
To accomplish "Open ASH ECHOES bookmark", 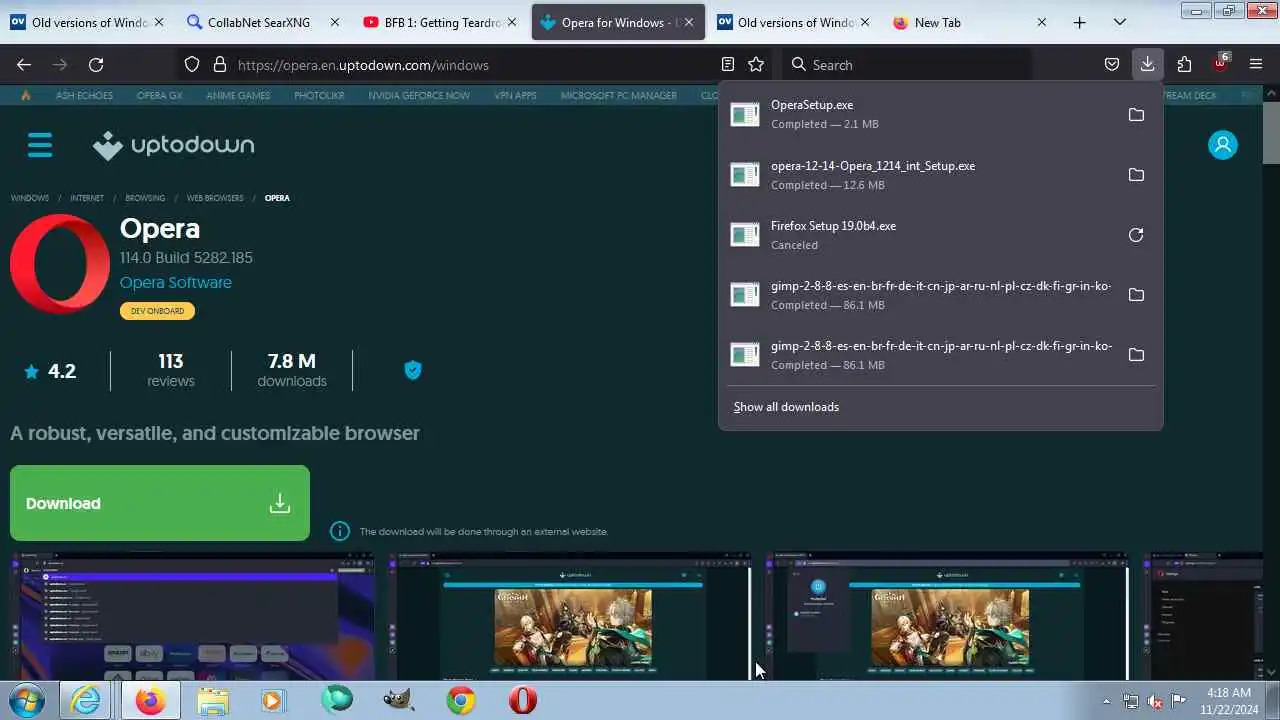I will 82,95.
